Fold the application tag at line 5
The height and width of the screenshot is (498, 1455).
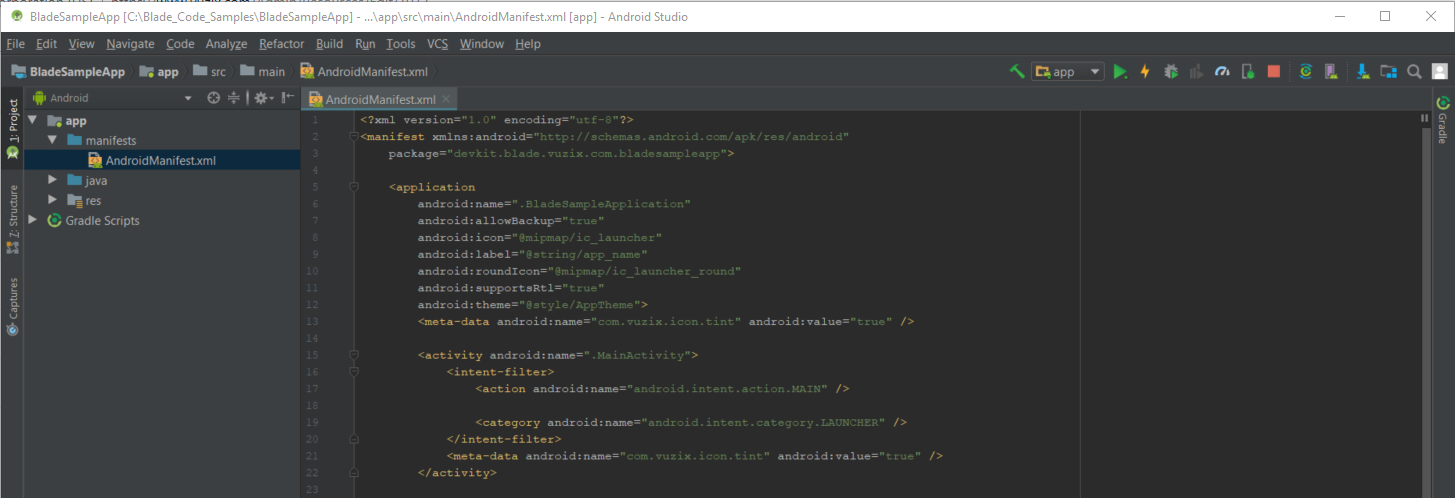[x=353, y=187]
